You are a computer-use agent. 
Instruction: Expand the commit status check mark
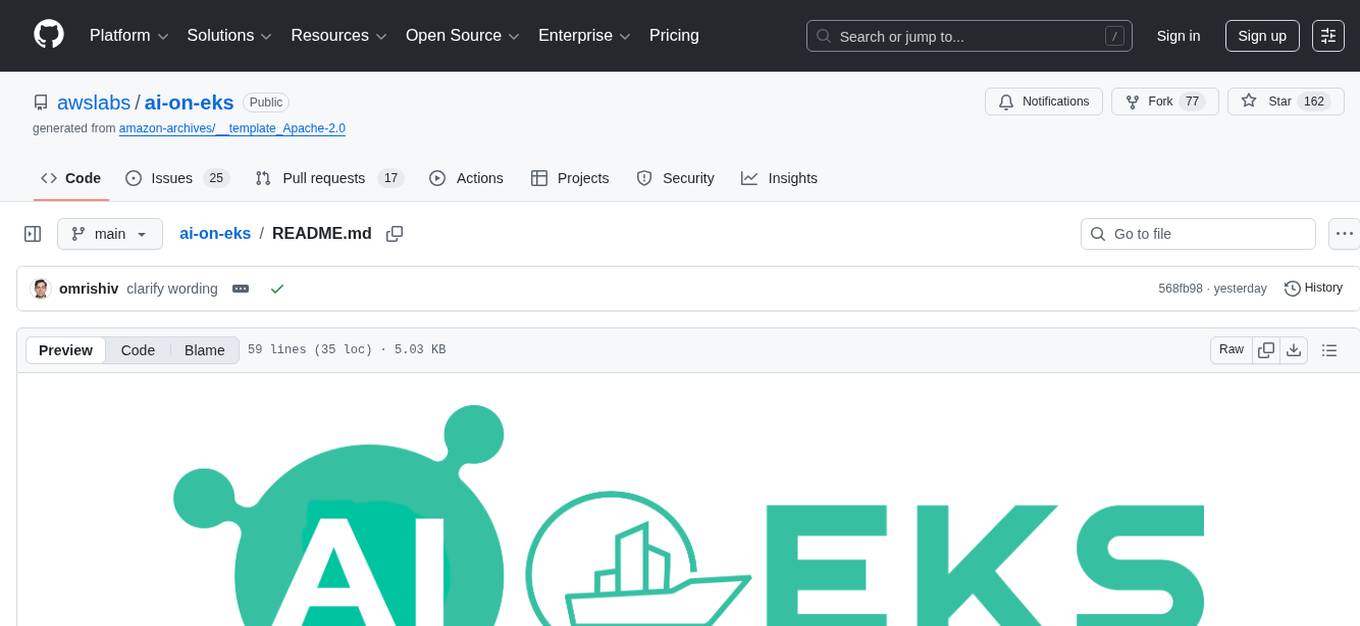(277, 288)
